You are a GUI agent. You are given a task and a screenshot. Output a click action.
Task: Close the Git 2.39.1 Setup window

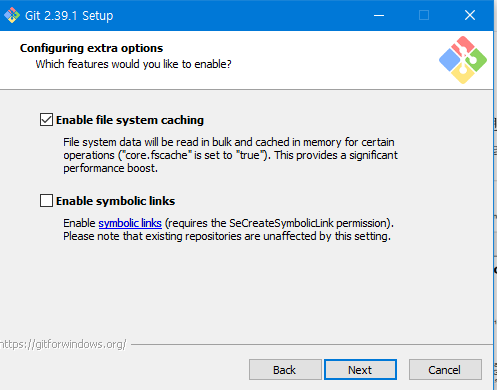470,15
